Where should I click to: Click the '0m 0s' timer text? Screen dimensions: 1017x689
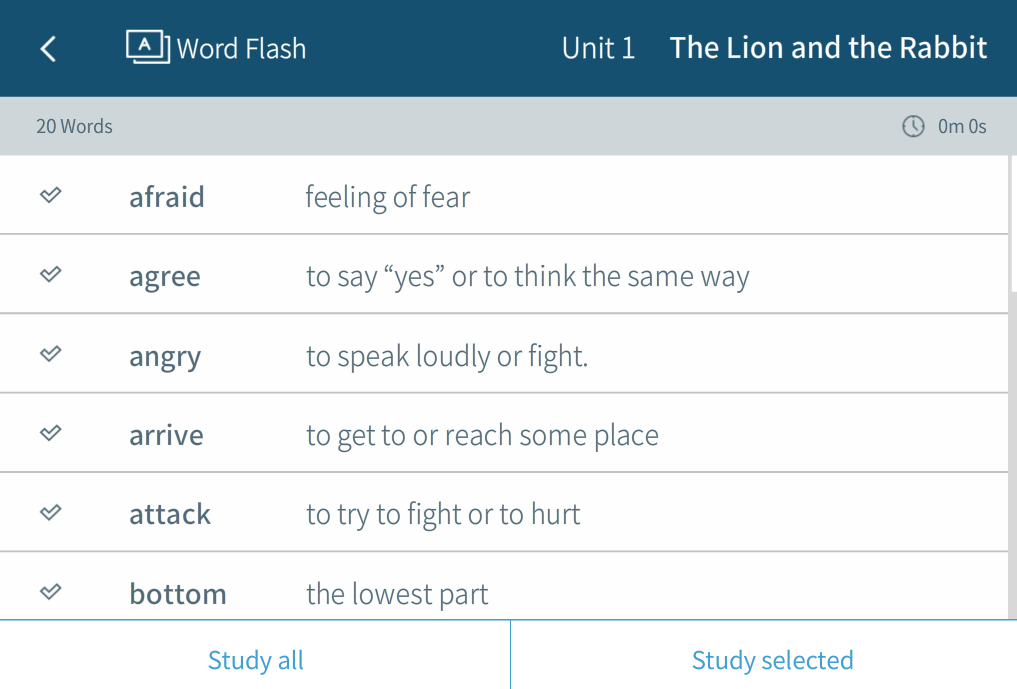click(x=962, y=126)
